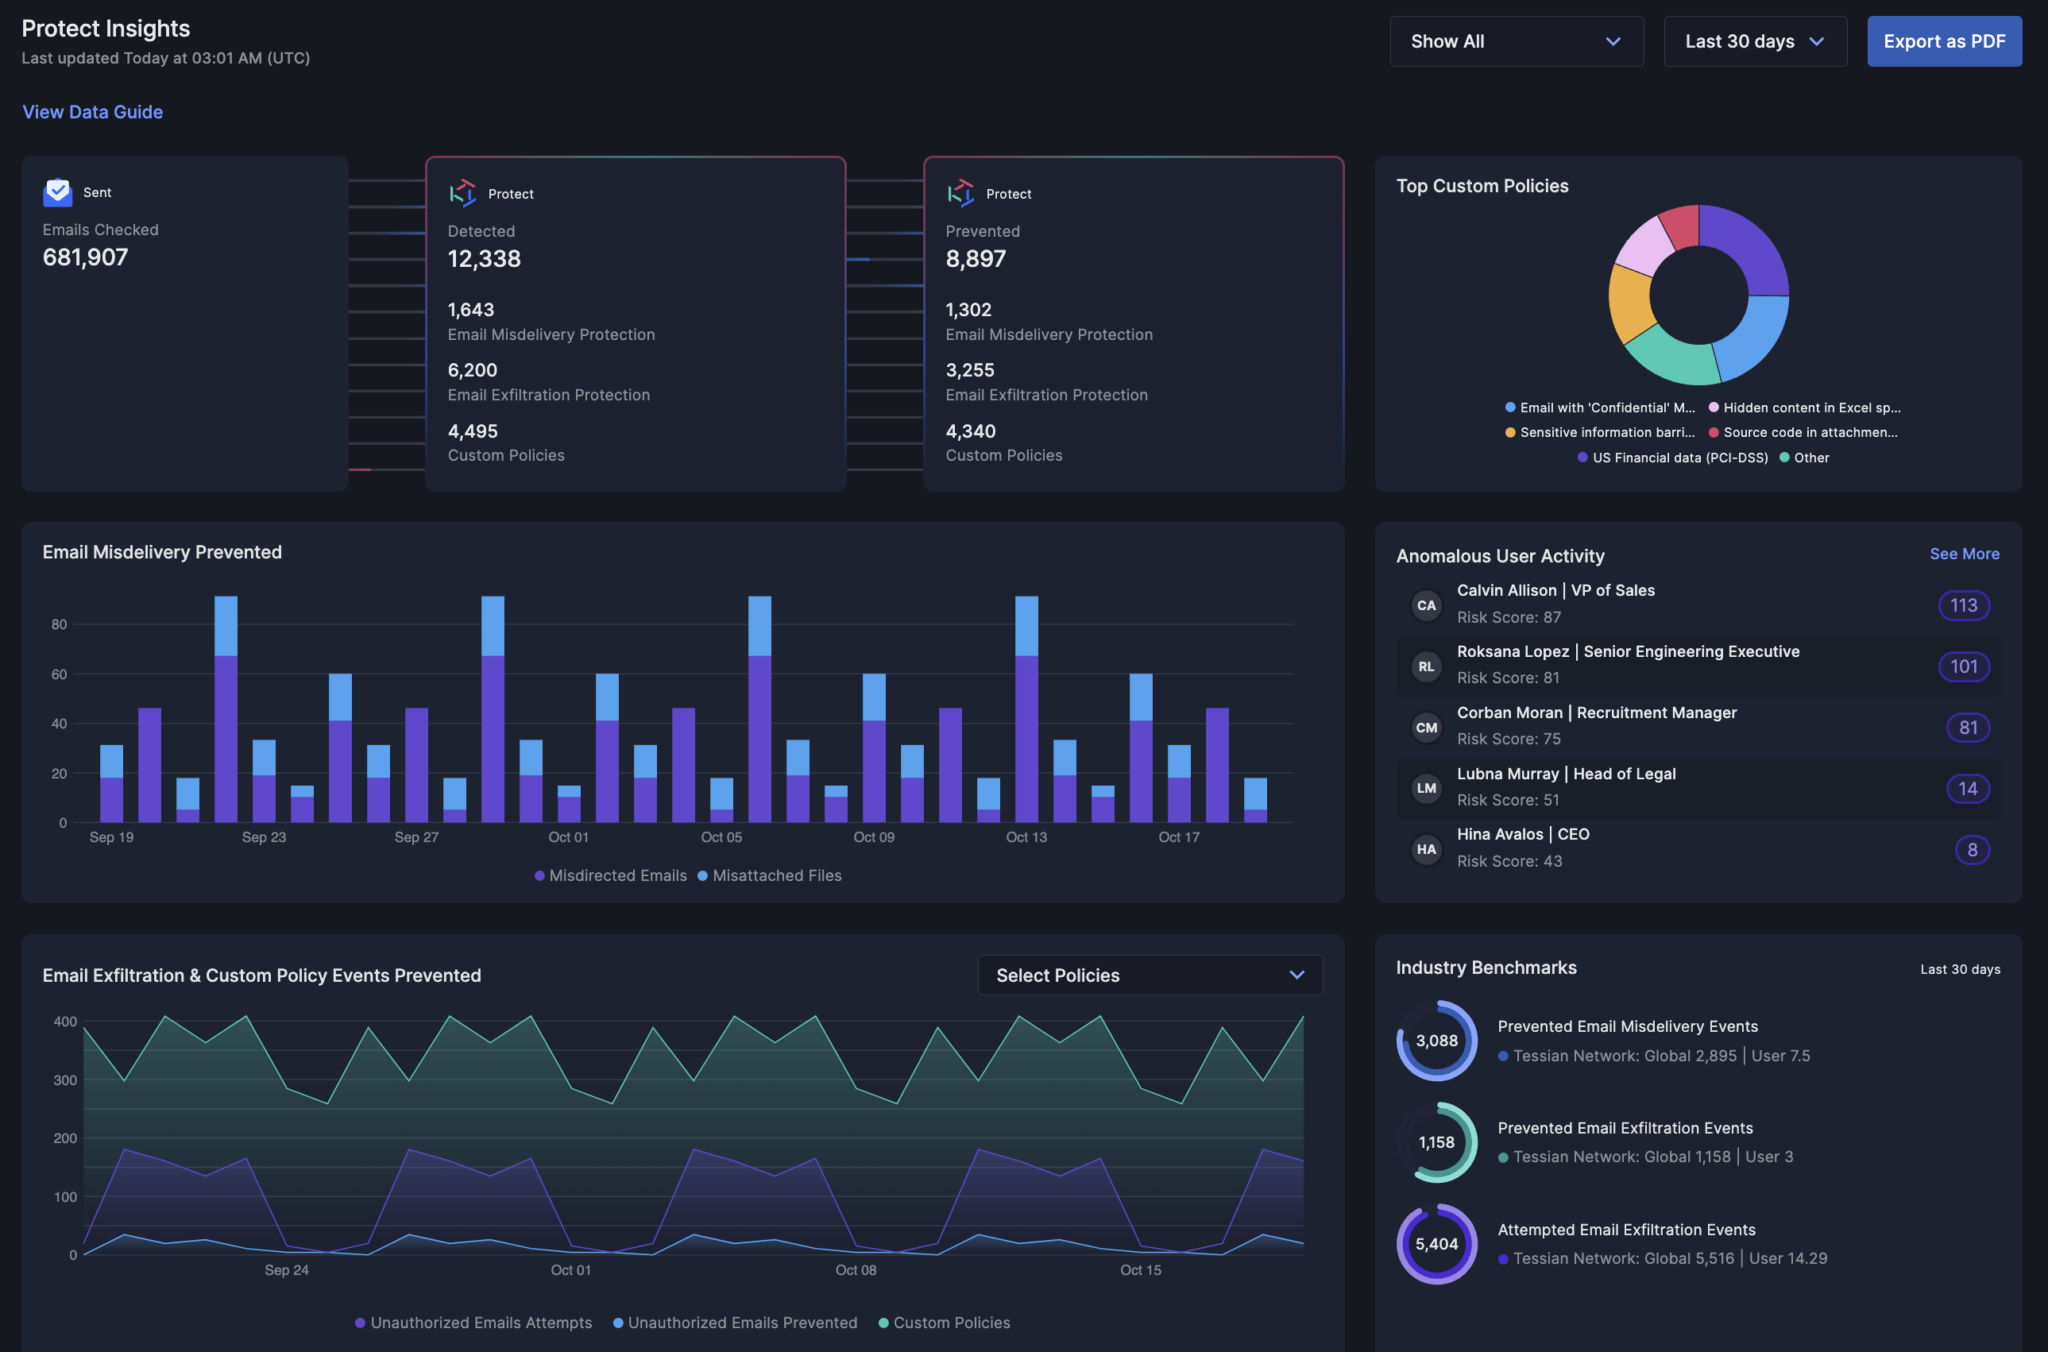2048x1352 pixels.
Task: Click the RL avatar for Roksana Lopez
Action: tap(1426, 666)
